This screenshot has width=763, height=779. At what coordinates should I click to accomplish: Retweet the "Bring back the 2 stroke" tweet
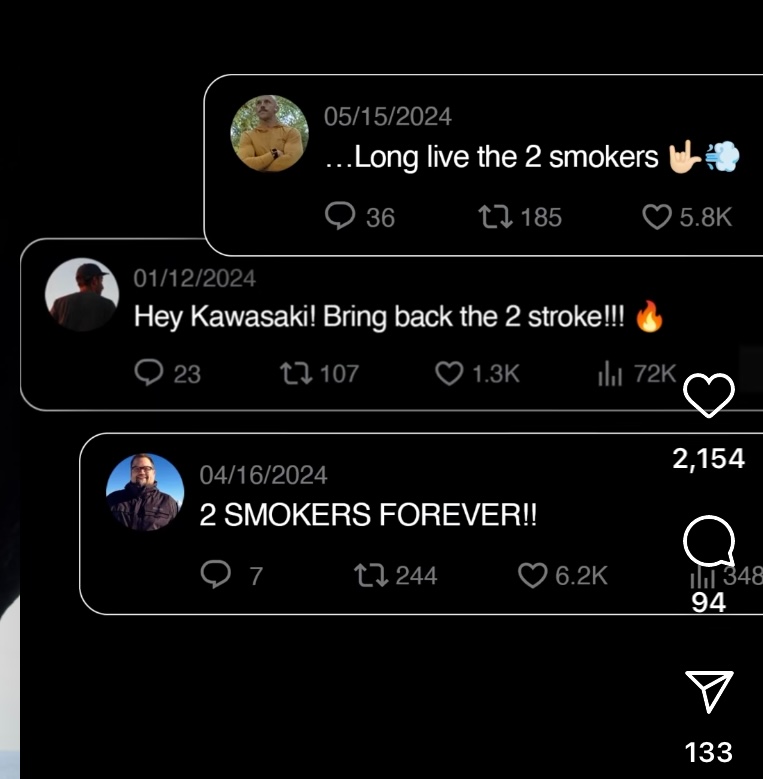tap(294, 373)
